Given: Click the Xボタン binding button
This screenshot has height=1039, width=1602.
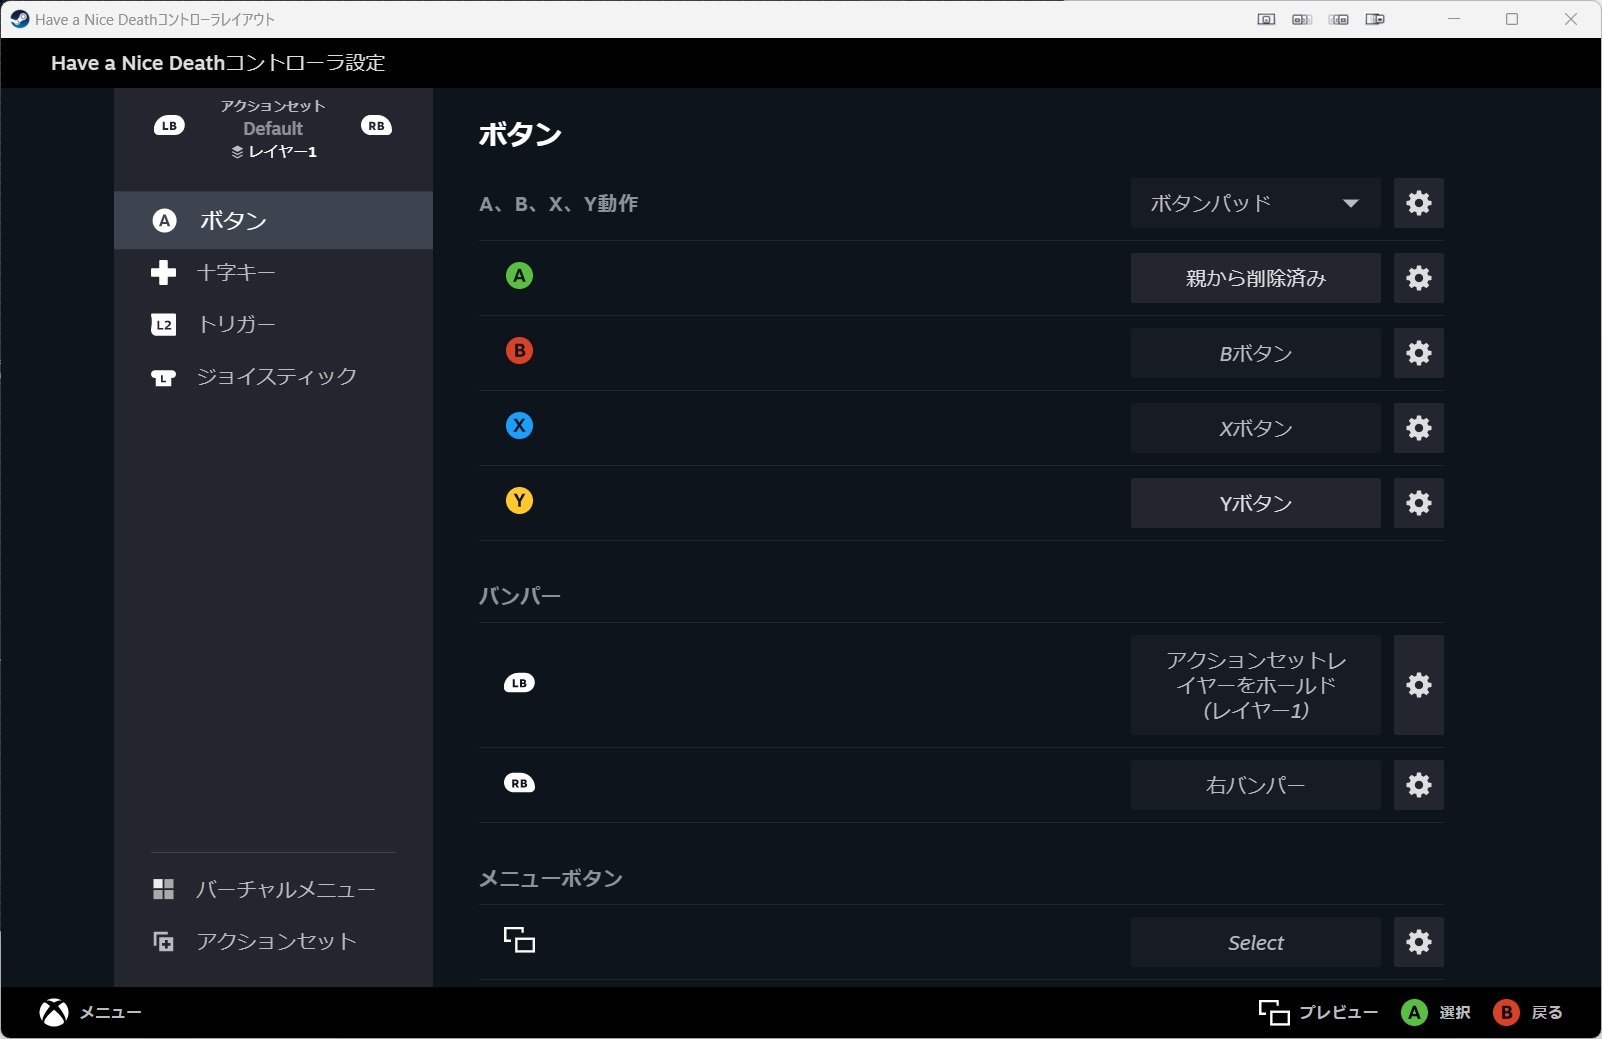Looking at the screenshot, I should (1256, 428).
